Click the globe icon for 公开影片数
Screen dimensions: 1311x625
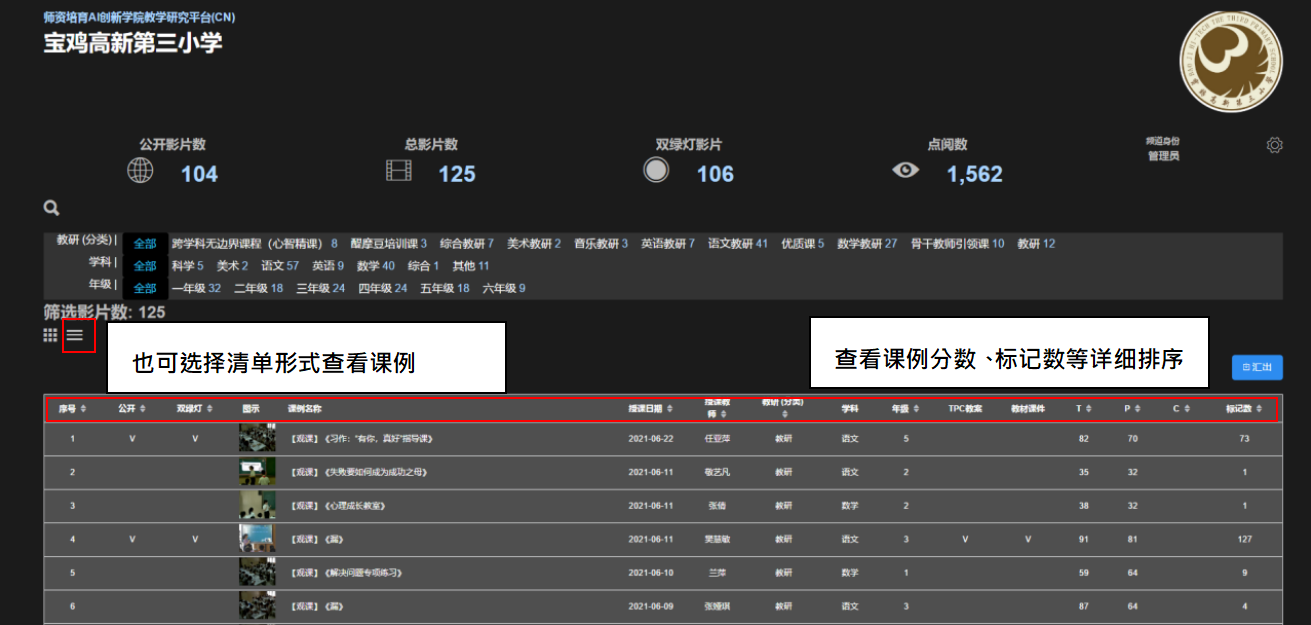[140, 171]
